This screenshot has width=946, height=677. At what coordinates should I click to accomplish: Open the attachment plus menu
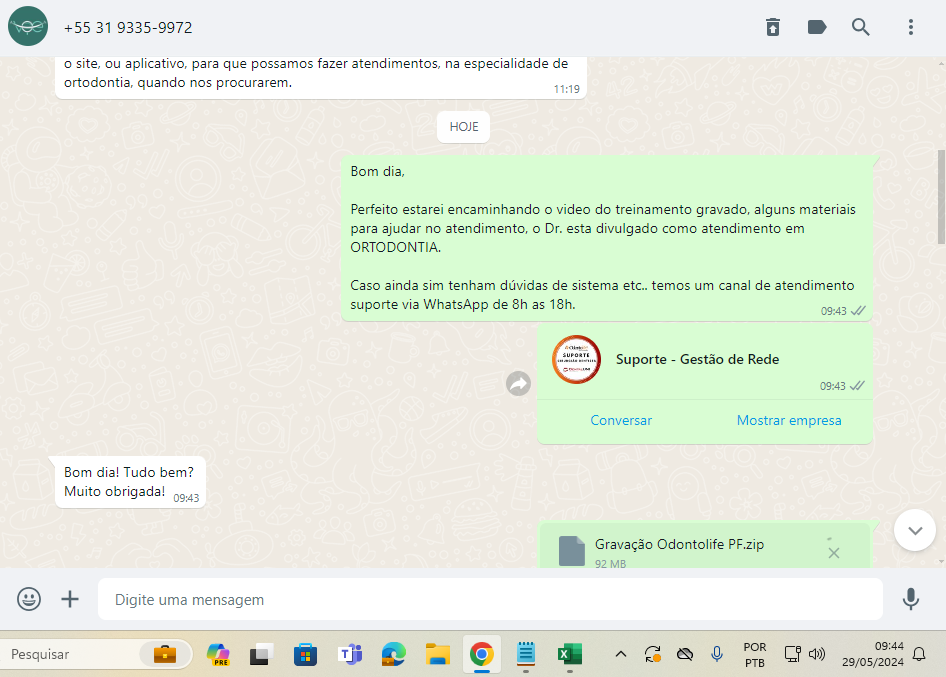coord(70,599)
